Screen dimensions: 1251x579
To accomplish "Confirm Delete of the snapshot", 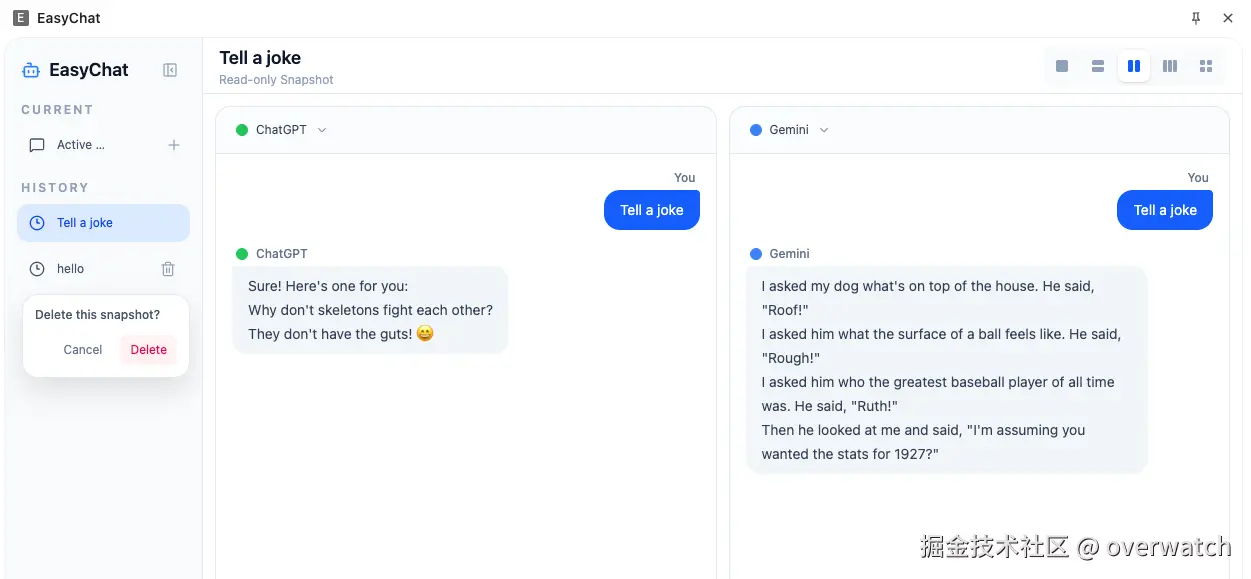I will 149,350.
